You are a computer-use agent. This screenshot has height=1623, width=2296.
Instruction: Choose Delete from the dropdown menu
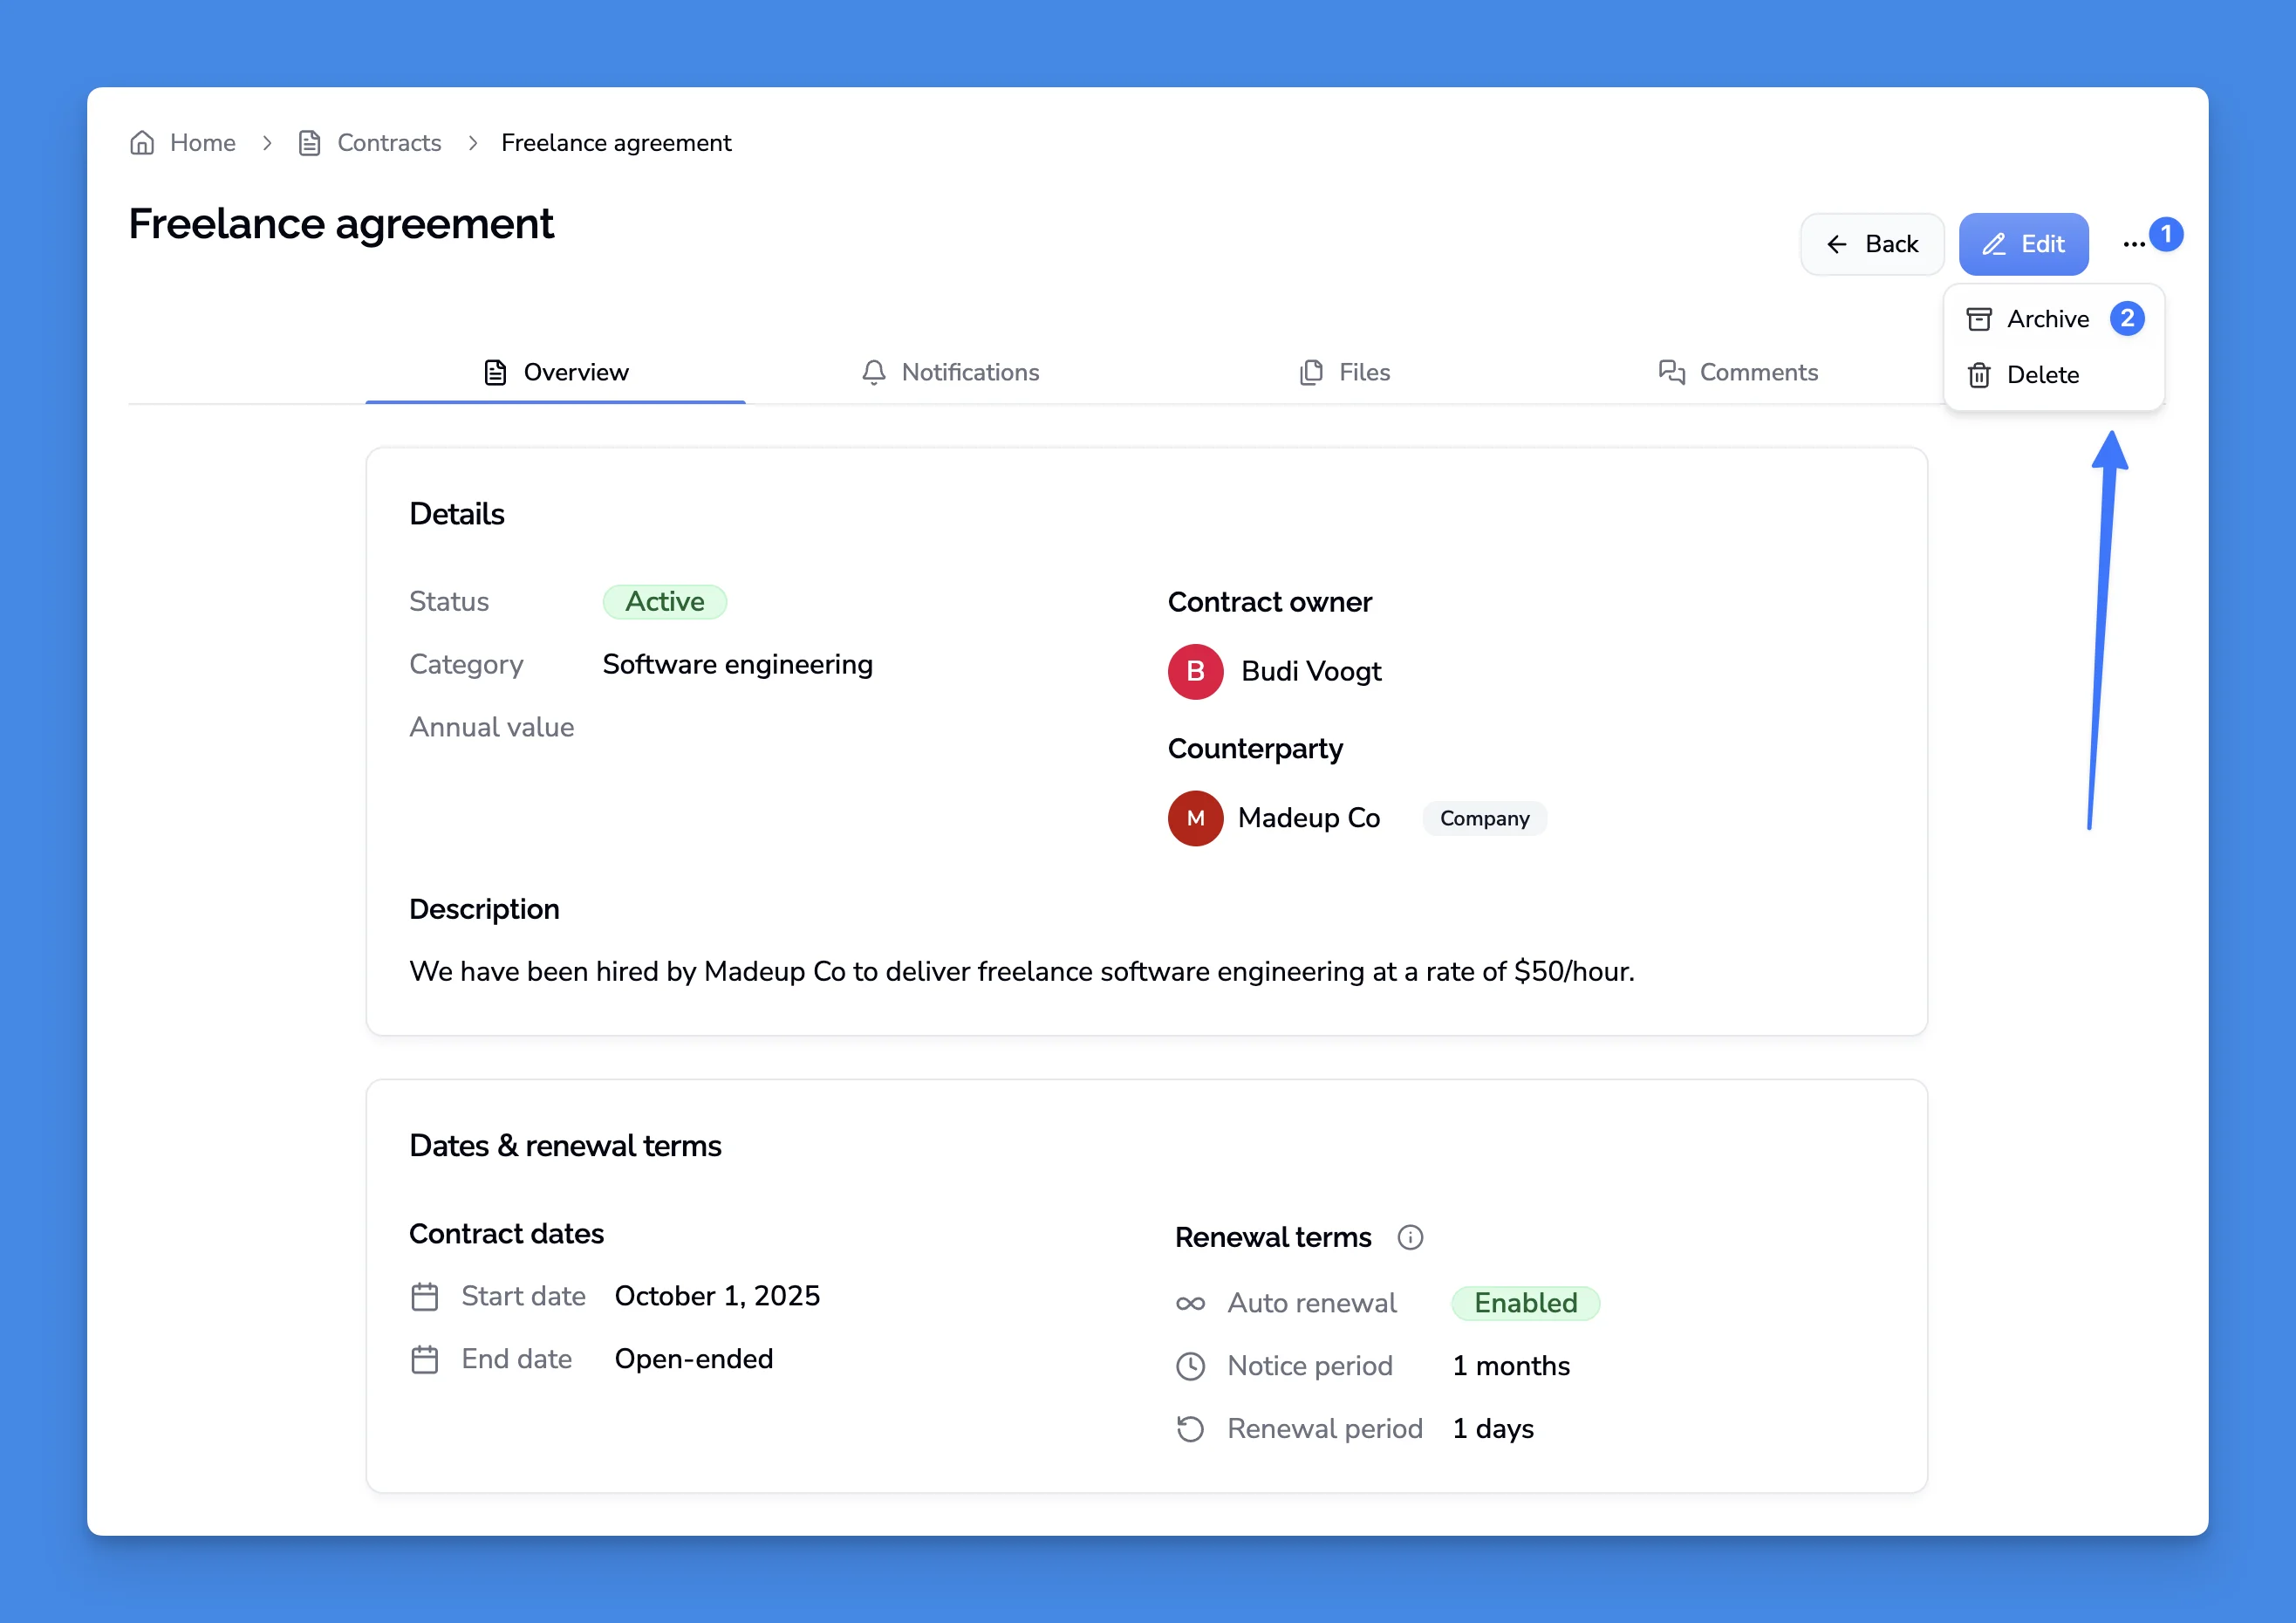point(2042,375)
